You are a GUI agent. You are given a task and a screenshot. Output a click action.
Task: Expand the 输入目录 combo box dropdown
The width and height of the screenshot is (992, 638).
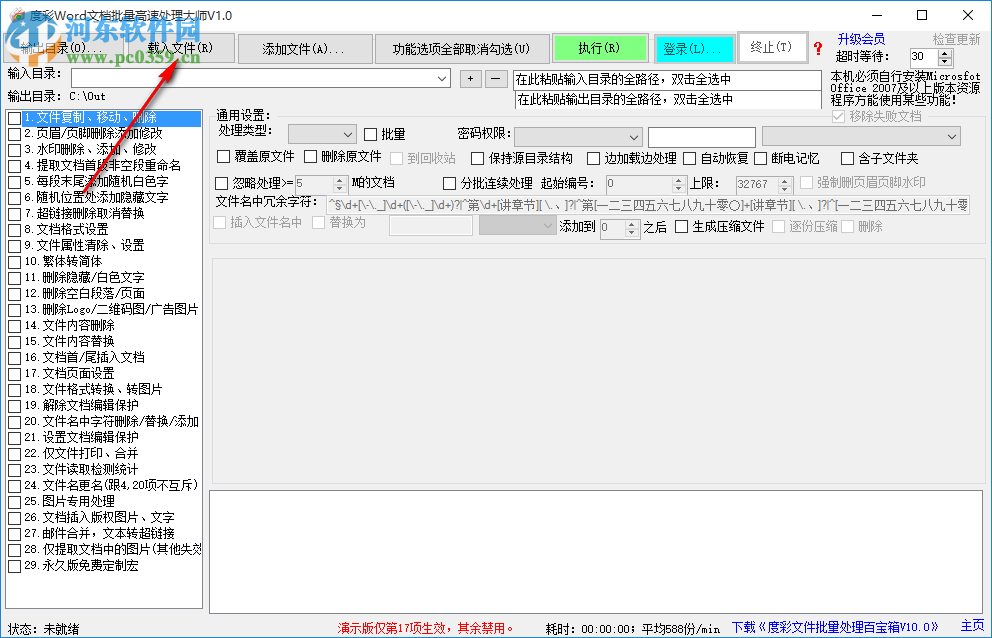441,76
